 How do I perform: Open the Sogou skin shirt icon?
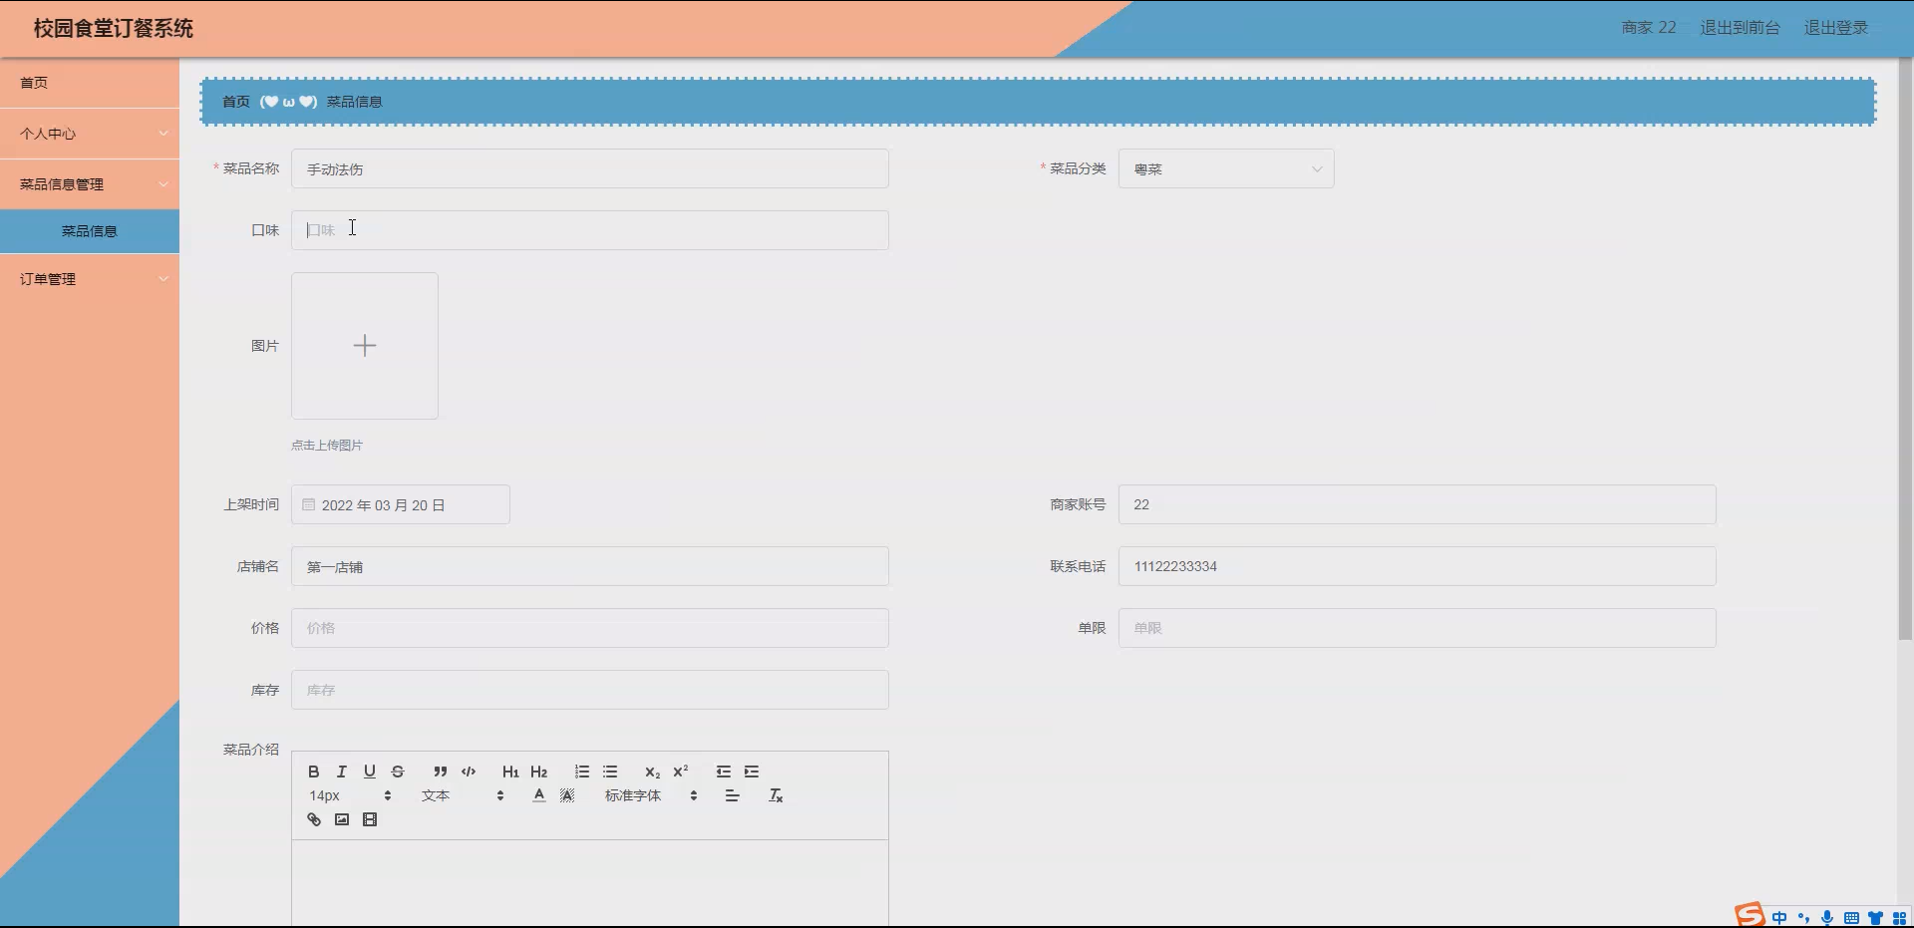click(x=1875, y=918)
